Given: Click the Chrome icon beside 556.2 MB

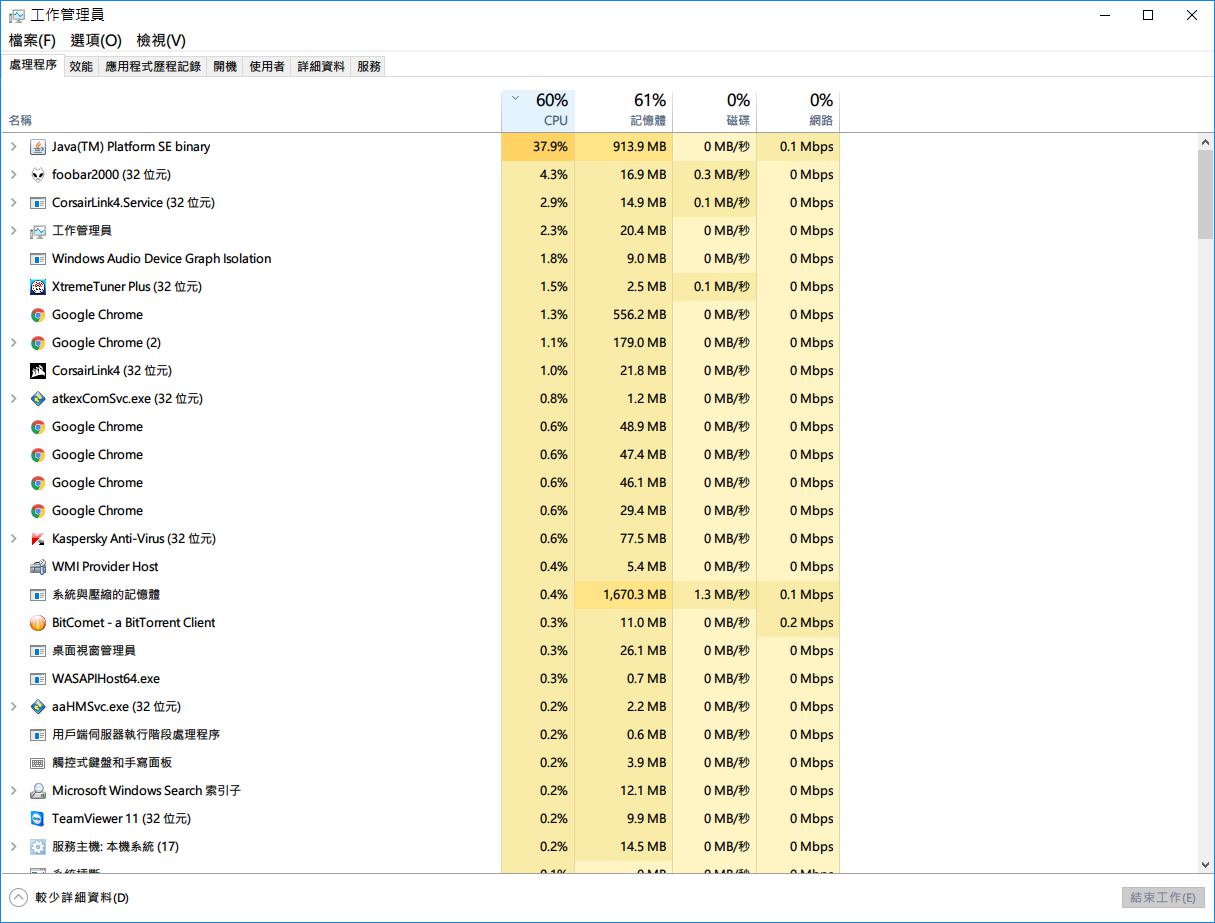Looking at the screenshot, I should click(x=38, y=315).
